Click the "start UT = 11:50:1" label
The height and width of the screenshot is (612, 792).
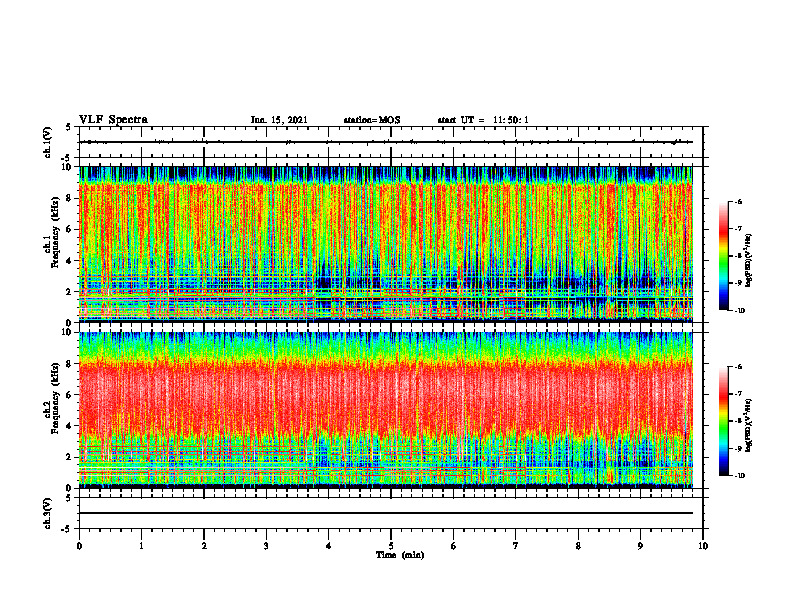click(483, 120)
